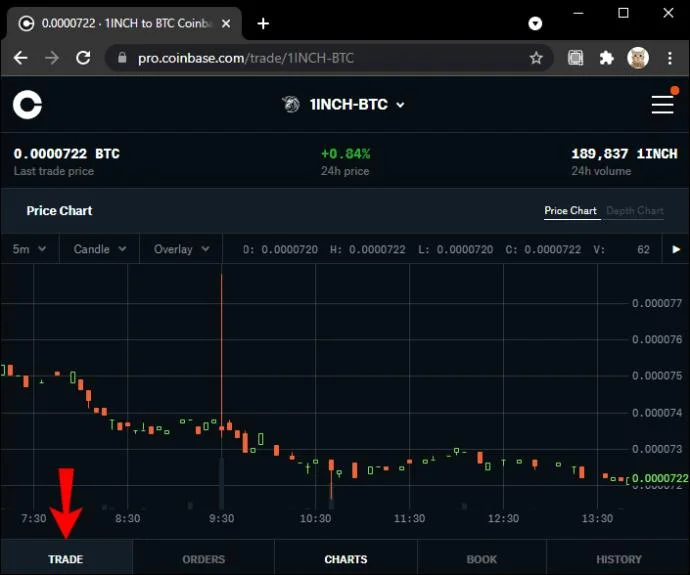This screenshot has width=690, height=575.
Task: Open Chrome's three-dot menu
Action: [670, 58]
